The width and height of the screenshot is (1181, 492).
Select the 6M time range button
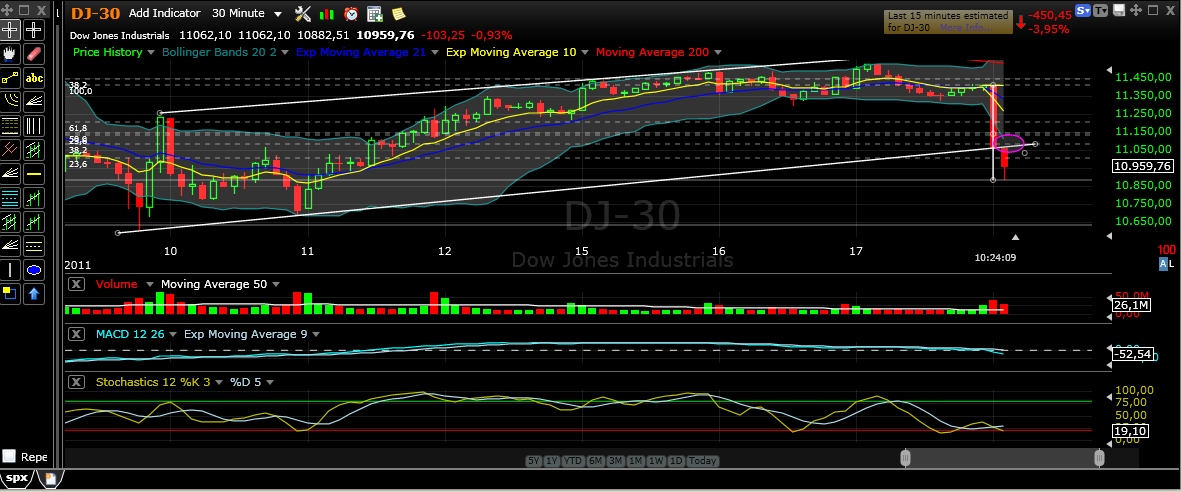coord(594,461)
